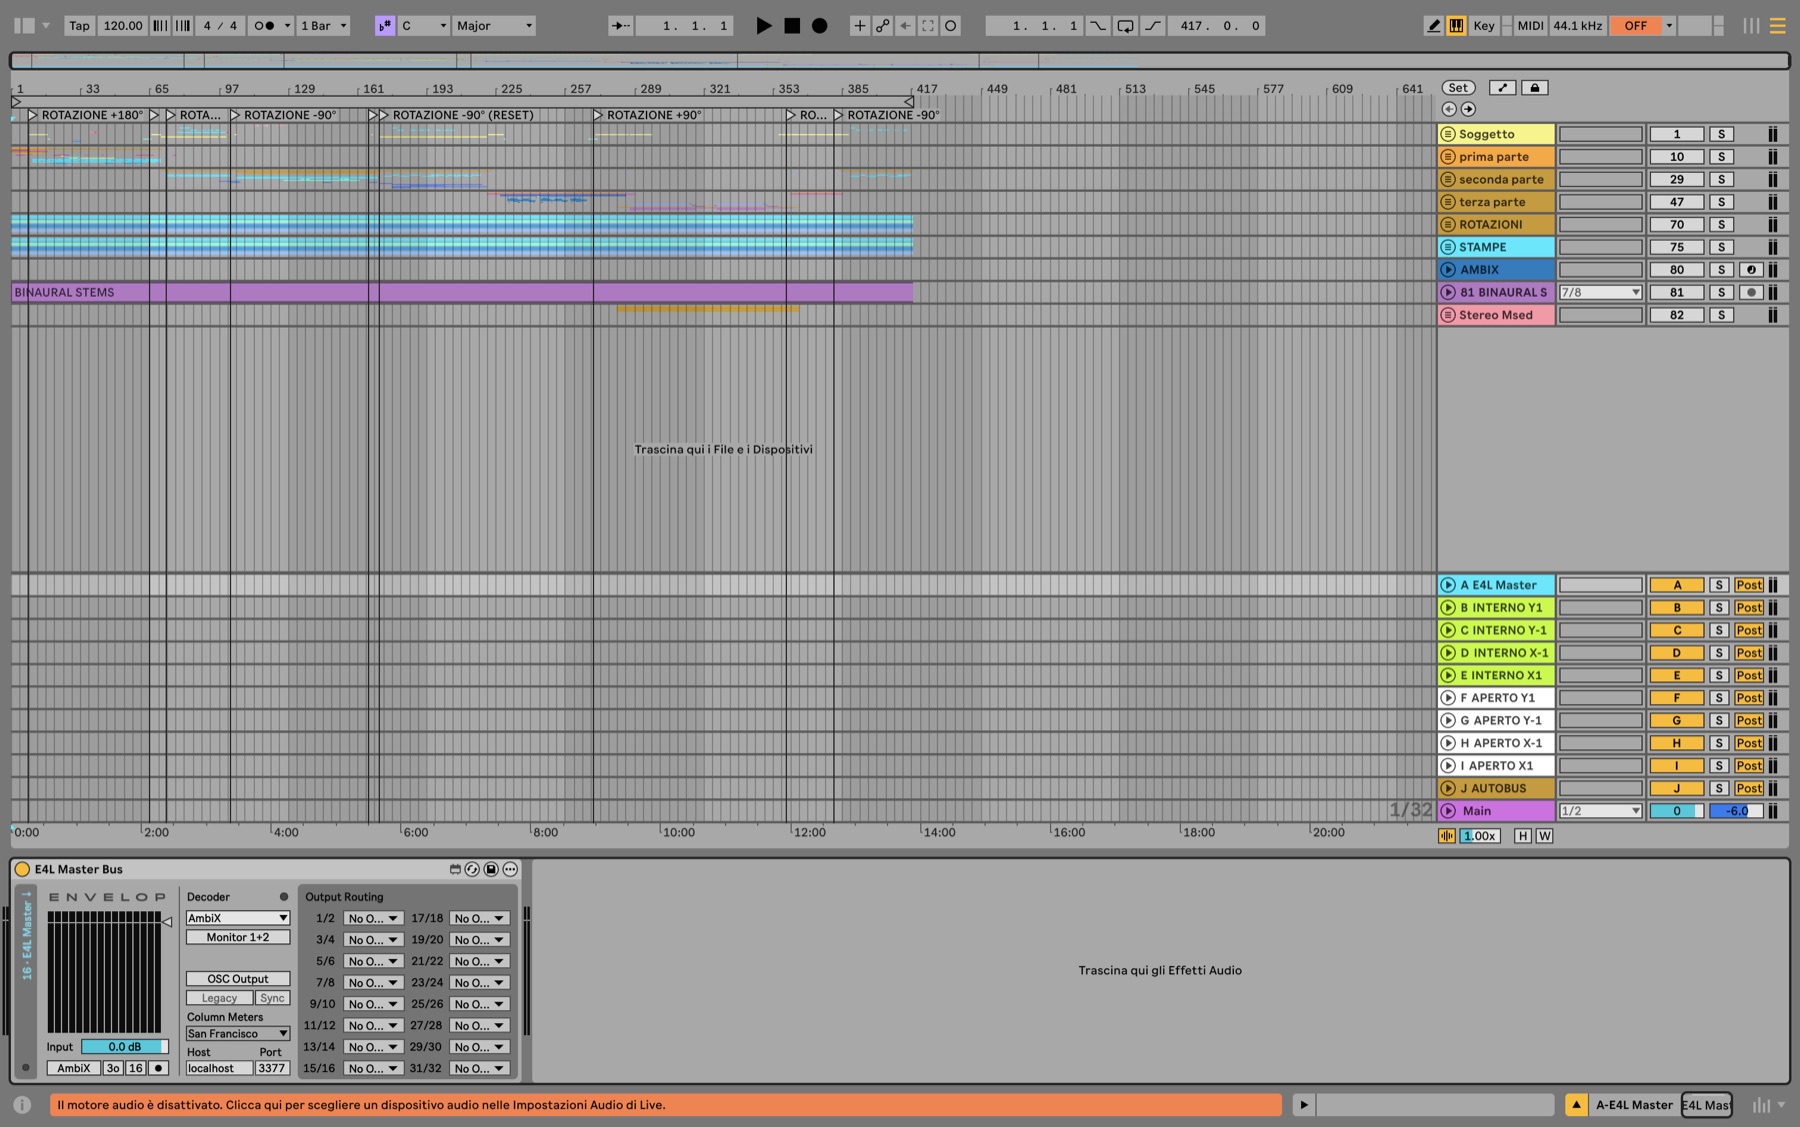Click the Punch-Out switch icon

[1153, 26]
